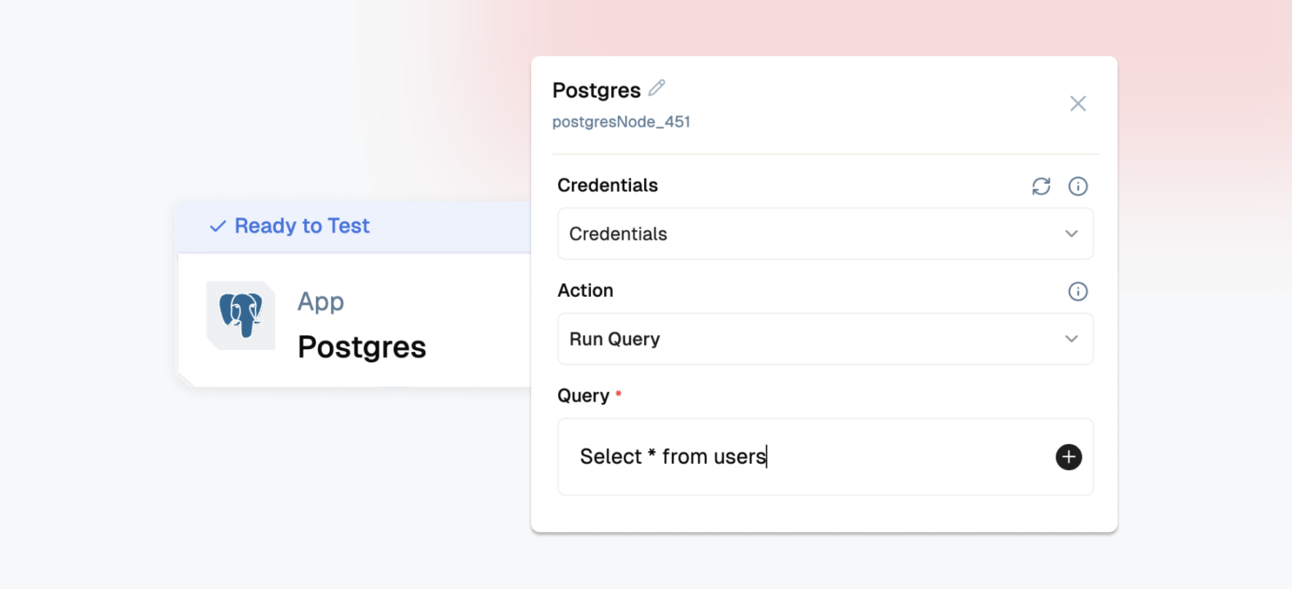Click the Query field label
1292x589 pixels.
click(583, 396)
